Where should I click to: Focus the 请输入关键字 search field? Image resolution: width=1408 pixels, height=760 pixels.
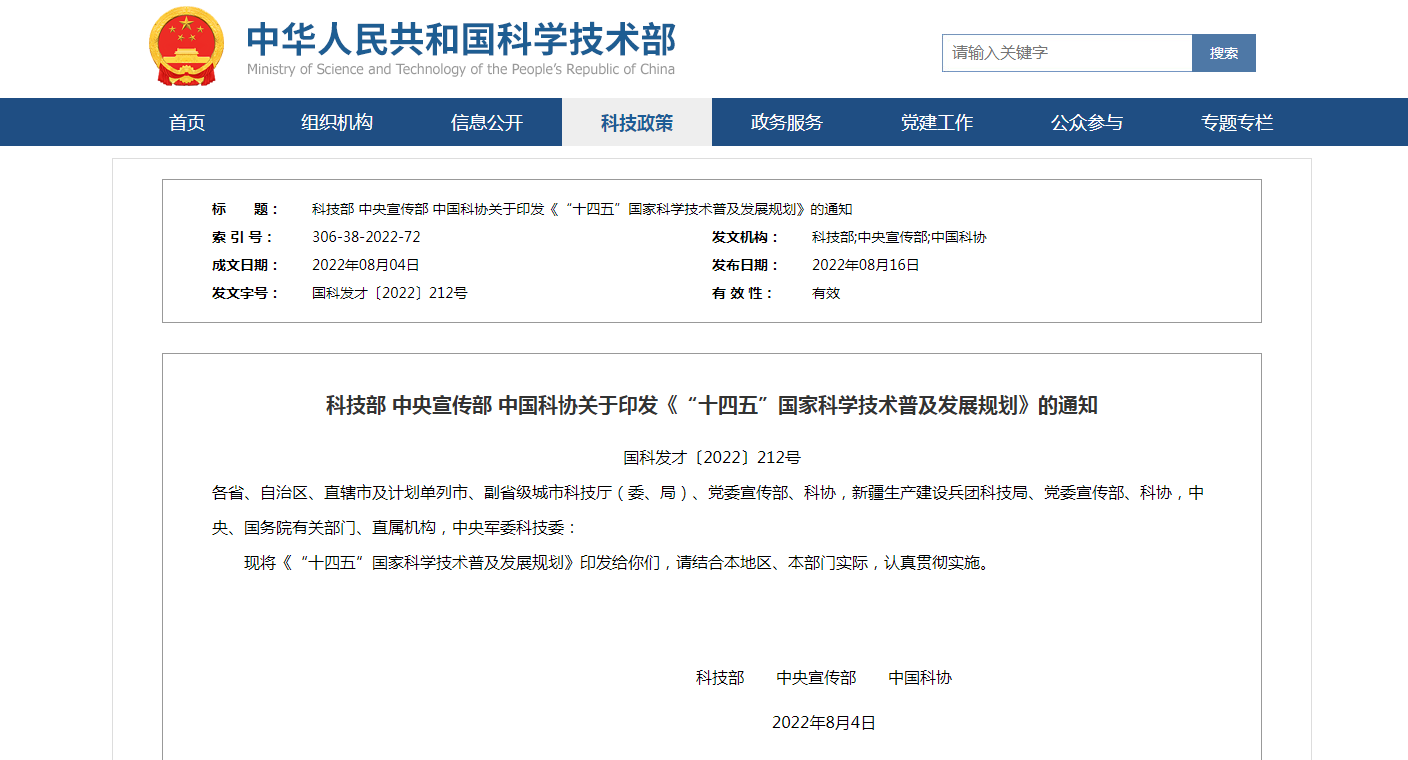(1067, 53)
